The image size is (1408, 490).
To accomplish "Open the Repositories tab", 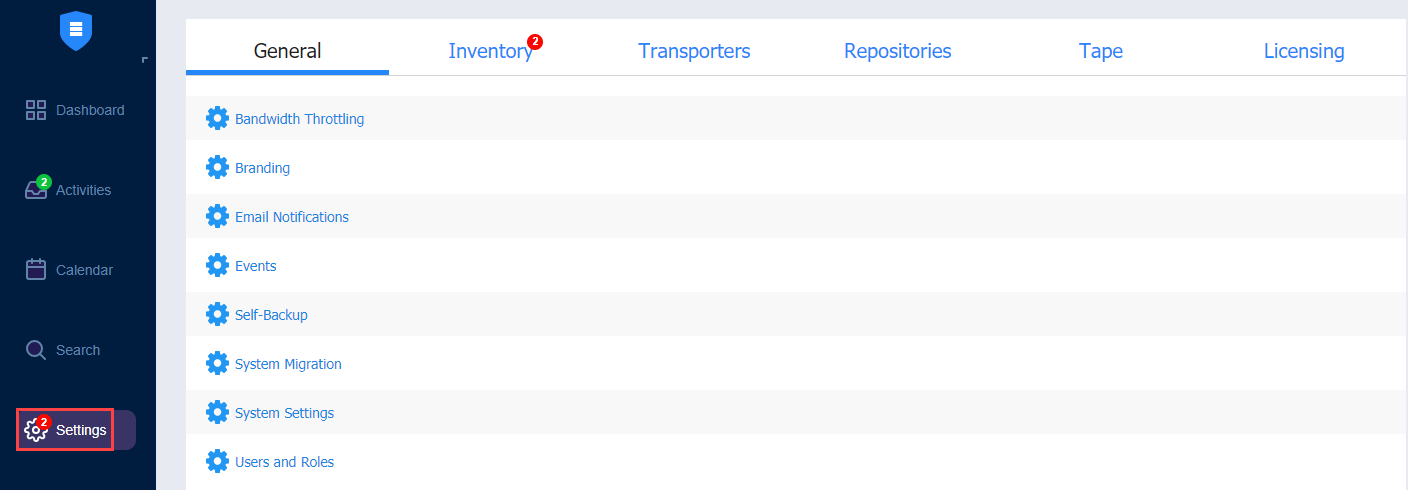I will click(x=898, y=51).
